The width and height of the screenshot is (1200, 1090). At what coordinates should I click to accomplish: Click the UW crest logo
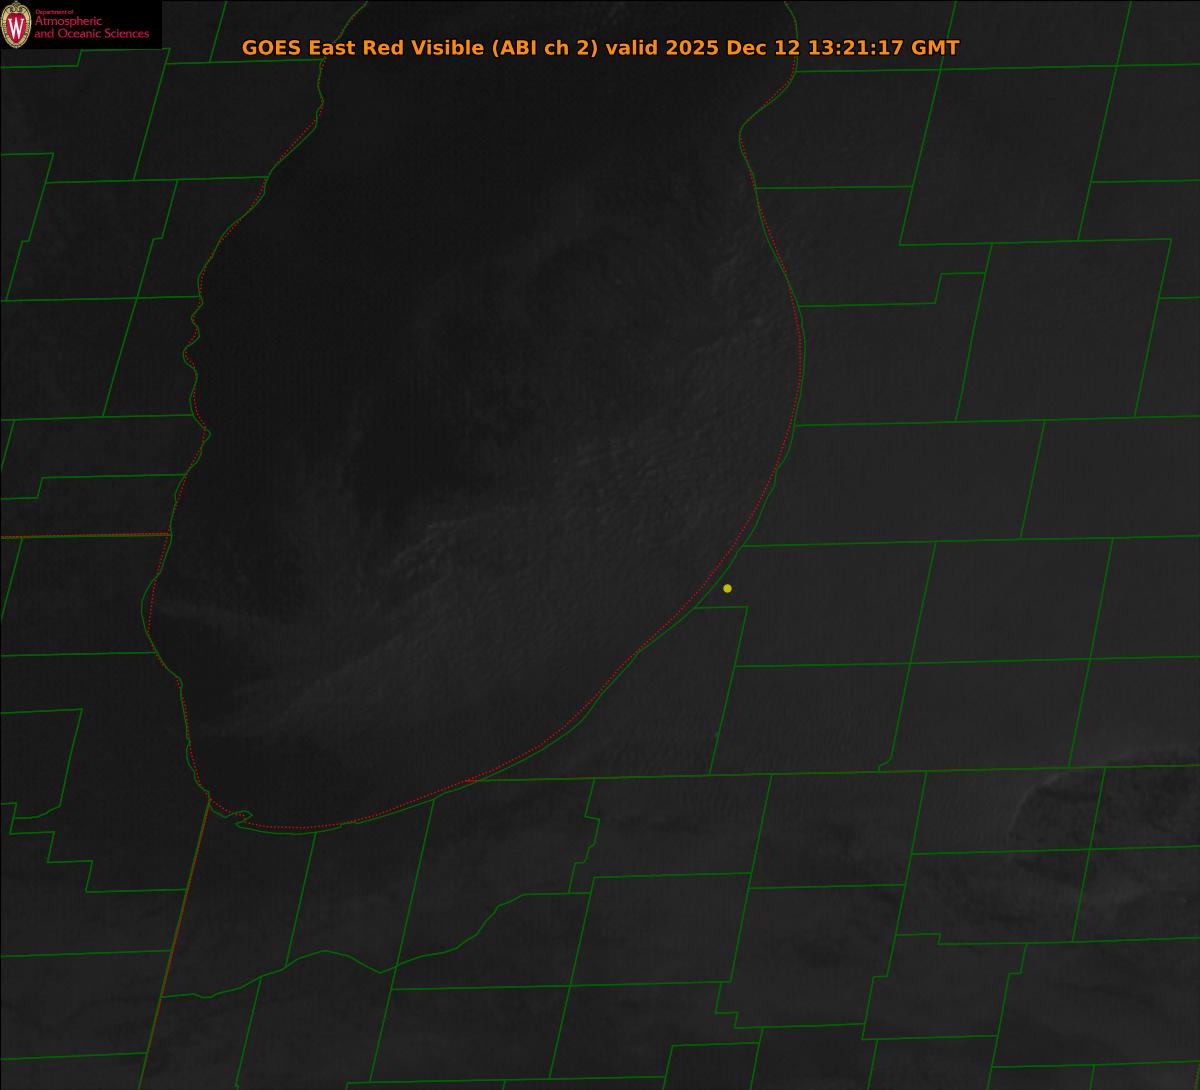[16, 26]
